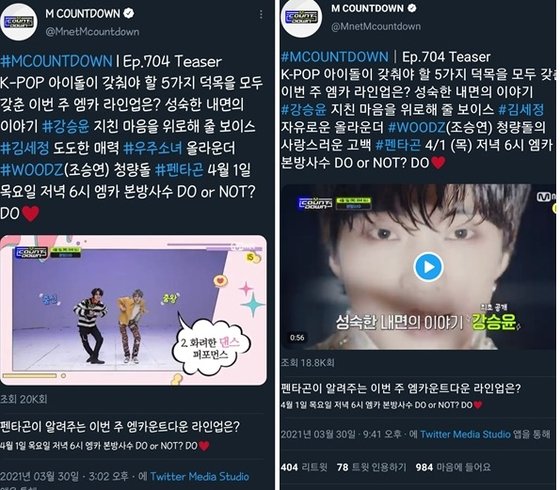Click the Twitter Media Studio link in left tweet

[200, 476]
